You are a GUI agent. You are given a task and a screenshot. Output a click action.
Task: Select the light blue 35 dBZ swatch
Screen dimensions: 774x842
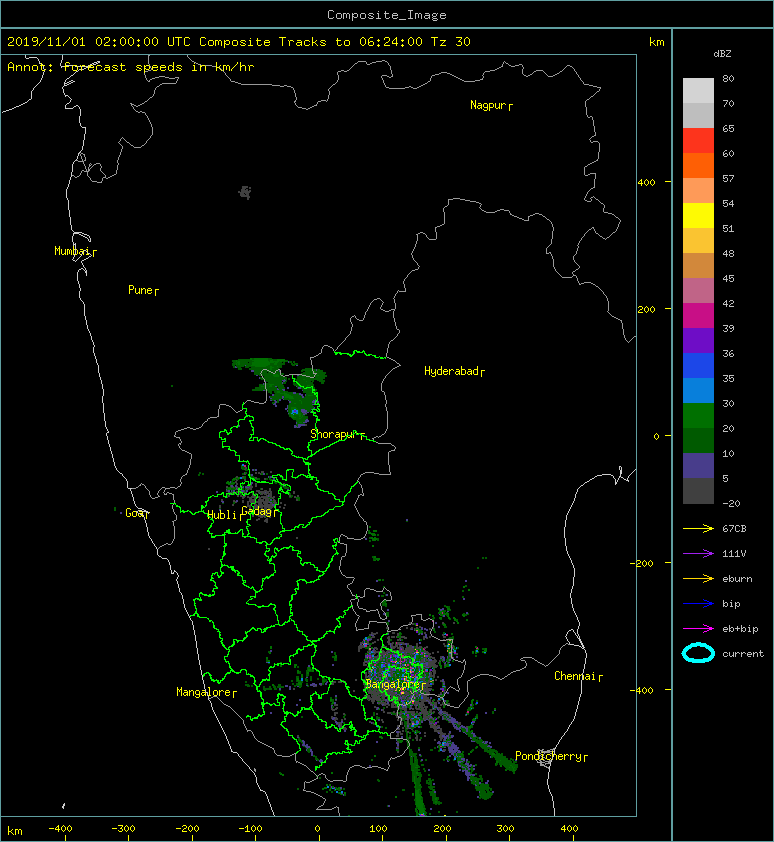(x=698, y=390)
